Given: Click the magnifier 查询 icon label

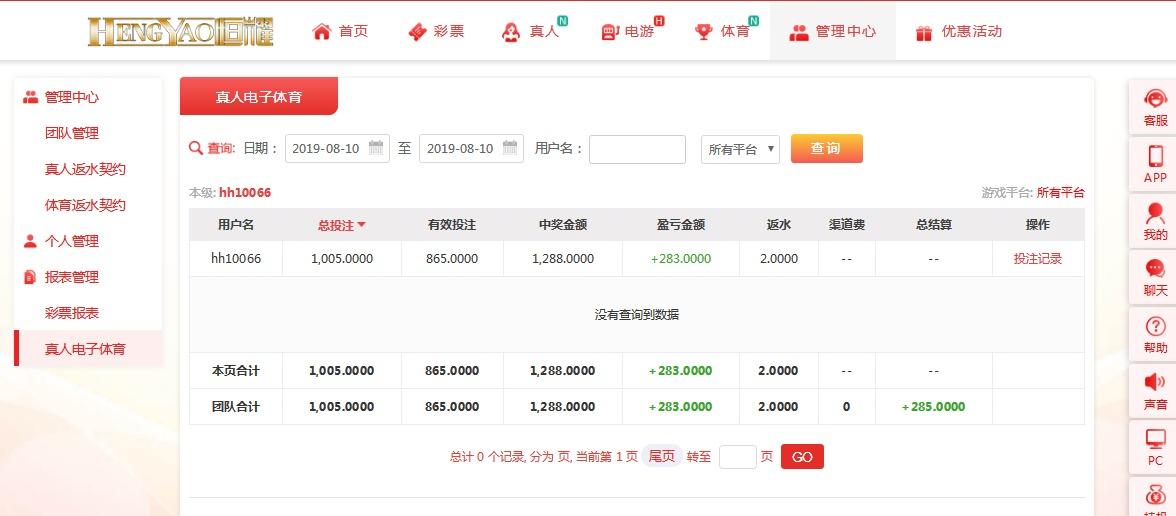Looking at the screenshot, I should tap(212, 148).
